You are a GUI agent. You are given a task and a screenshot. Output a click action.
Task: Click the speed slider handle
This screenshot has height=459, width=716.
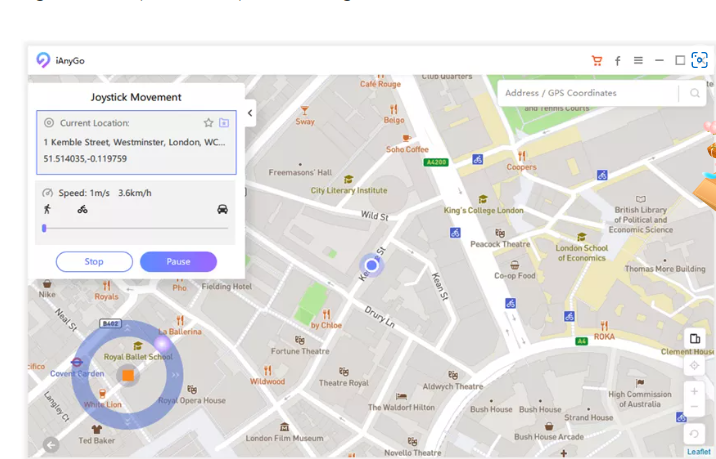44,228
